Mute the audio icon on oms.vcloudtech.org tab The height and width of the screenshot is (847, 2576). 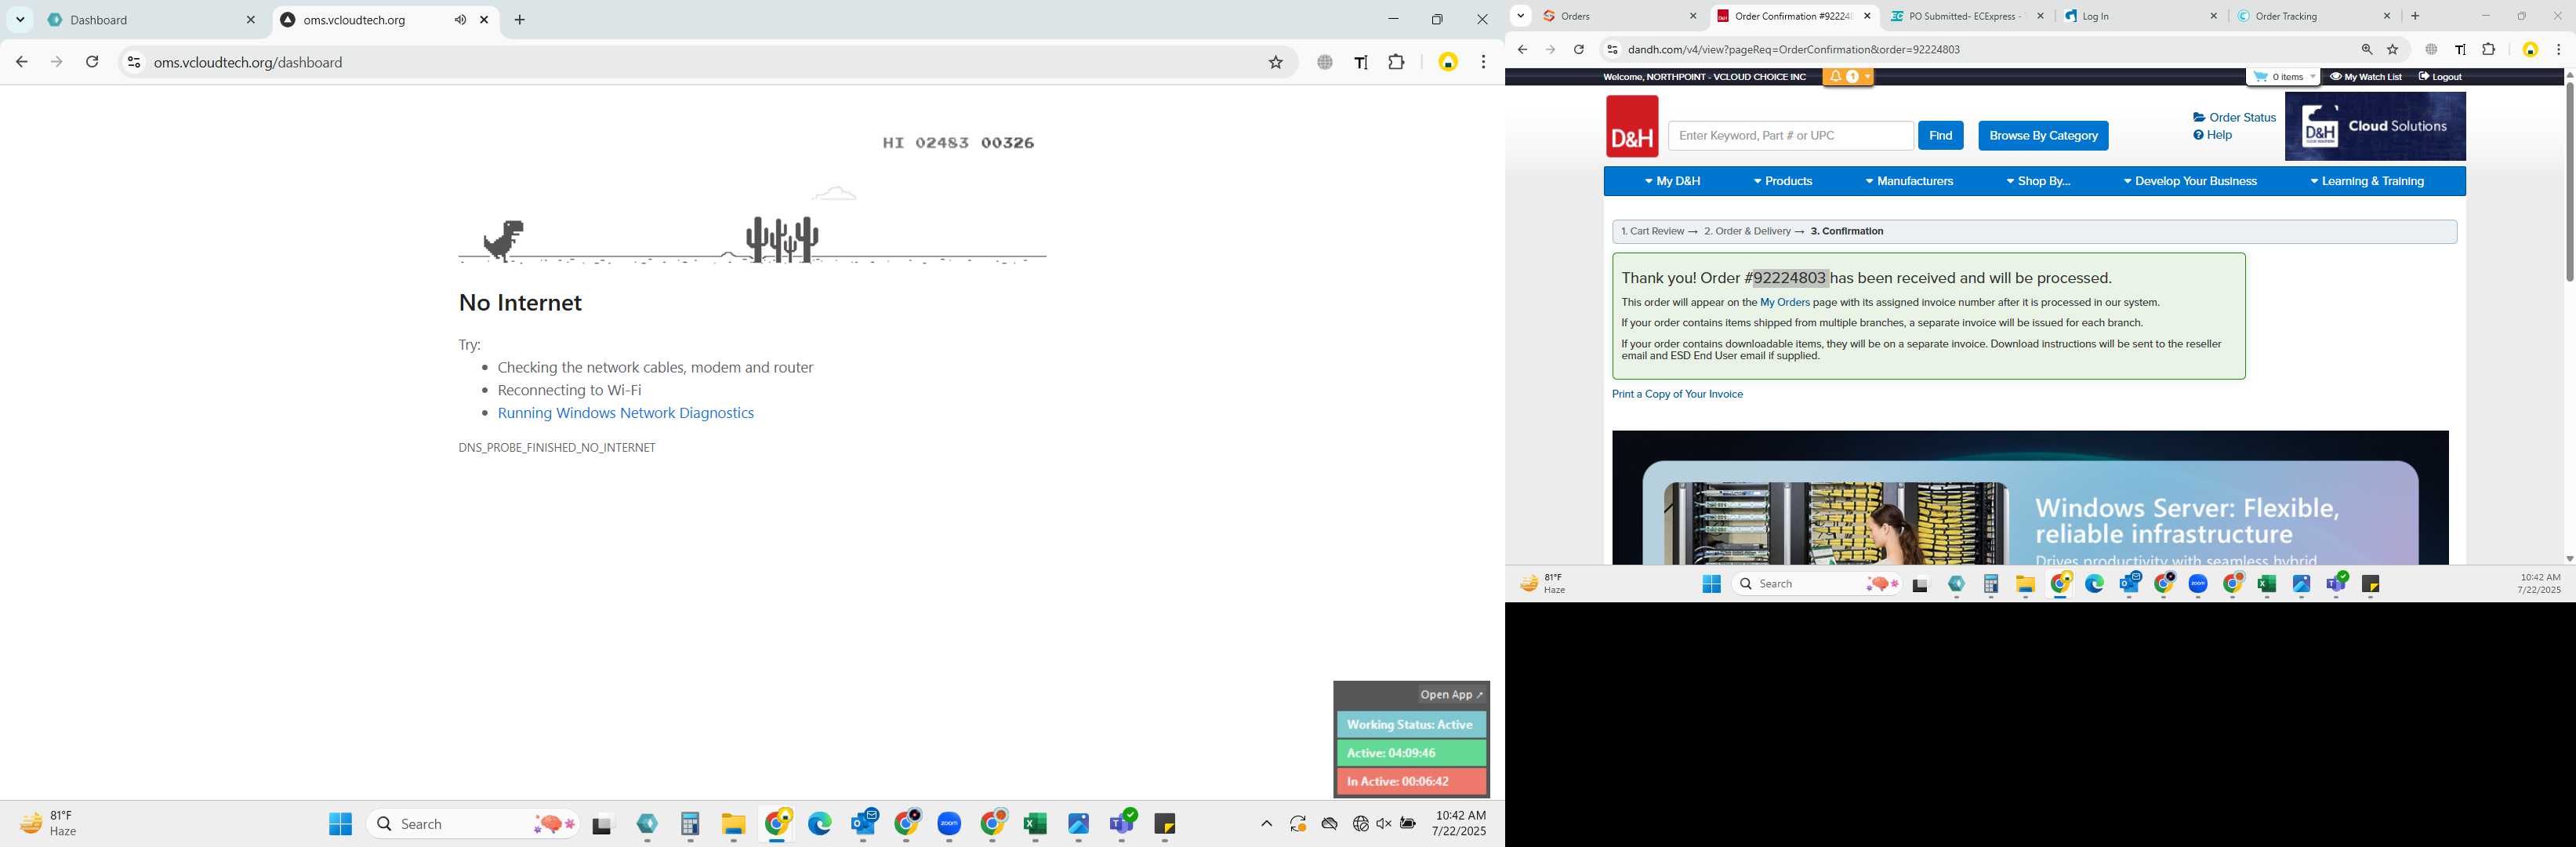click(460, 20)
